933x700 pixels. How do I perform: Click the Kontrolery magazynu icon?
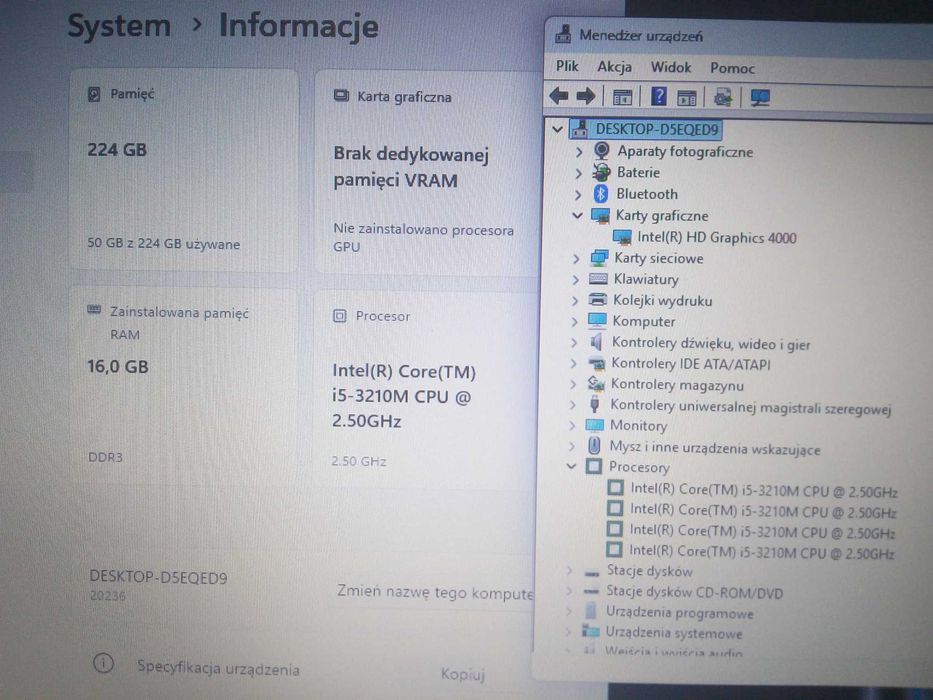pos(596,384)
